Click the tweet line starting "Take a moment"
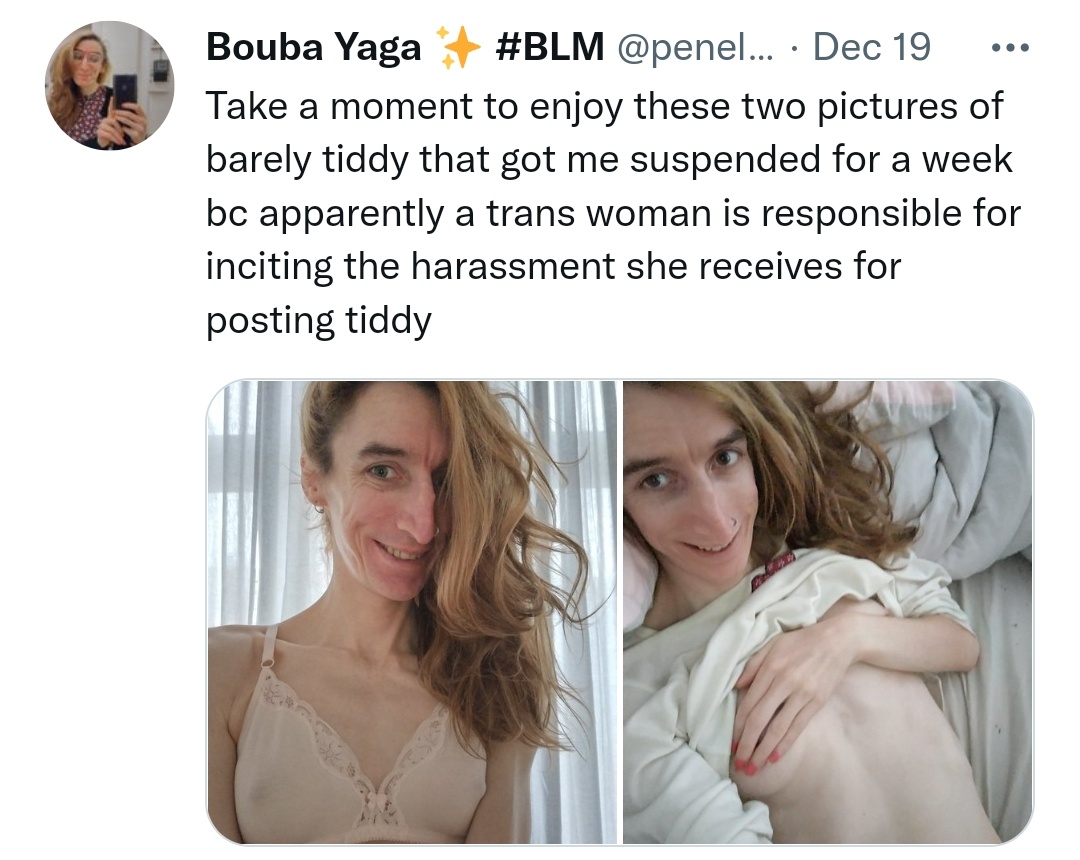The height and width of the screenshot is (860, 1080). pyautogui.click(x=604, y=107)
